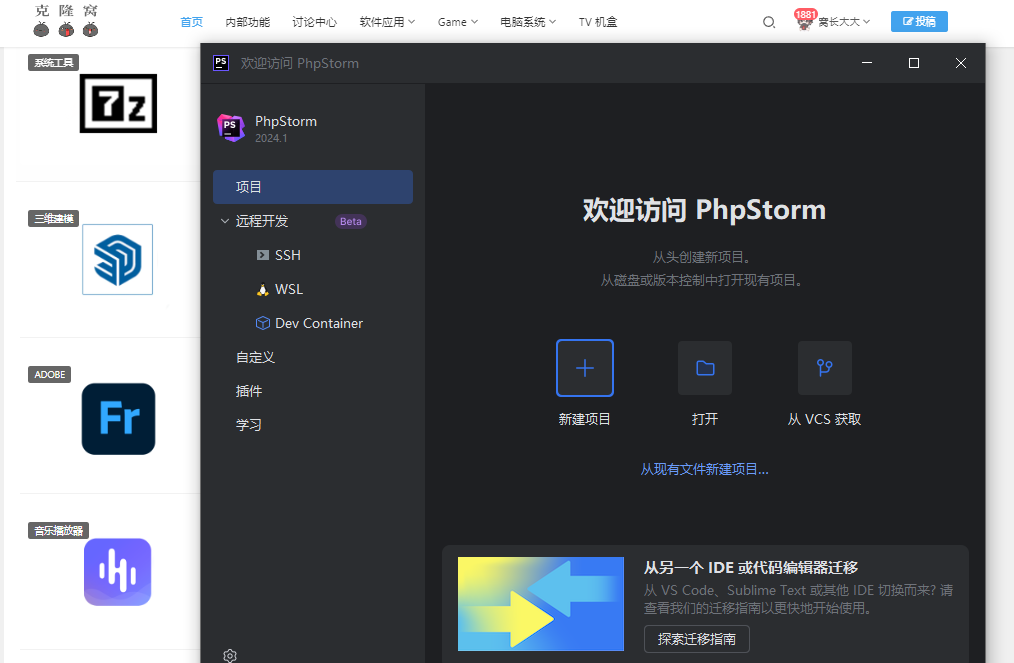
Task: Go to 首页 in website navigation
Action: [191, 22]
